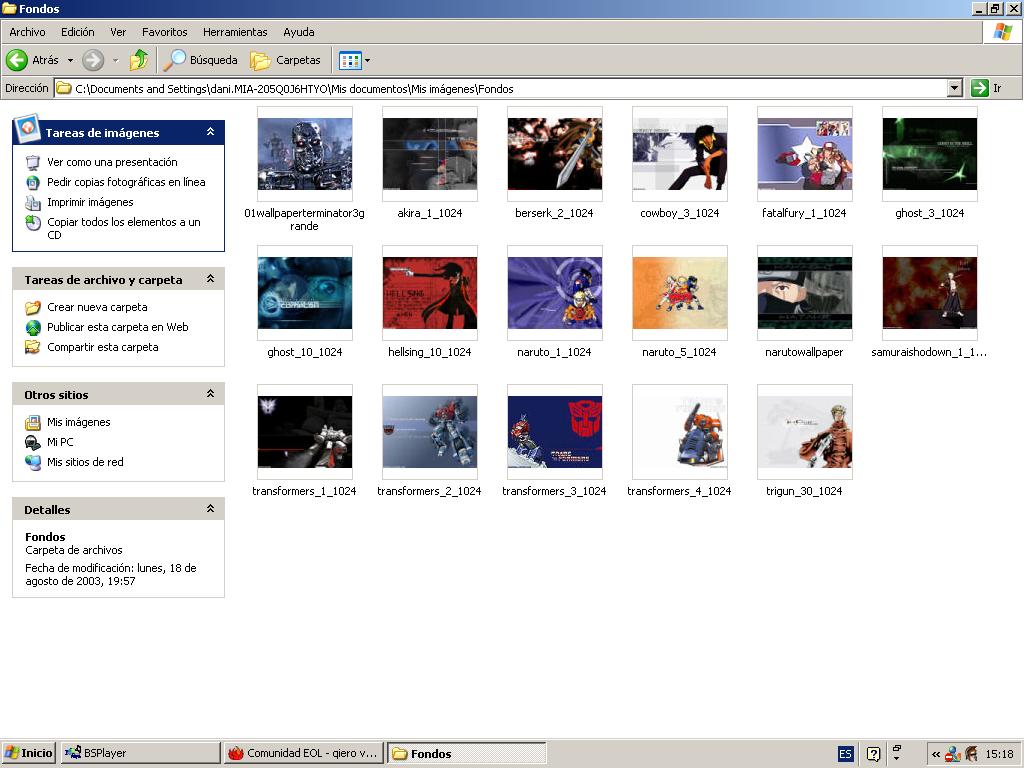Open the Atrás history dropdown arrow

[x=70, y=60]
